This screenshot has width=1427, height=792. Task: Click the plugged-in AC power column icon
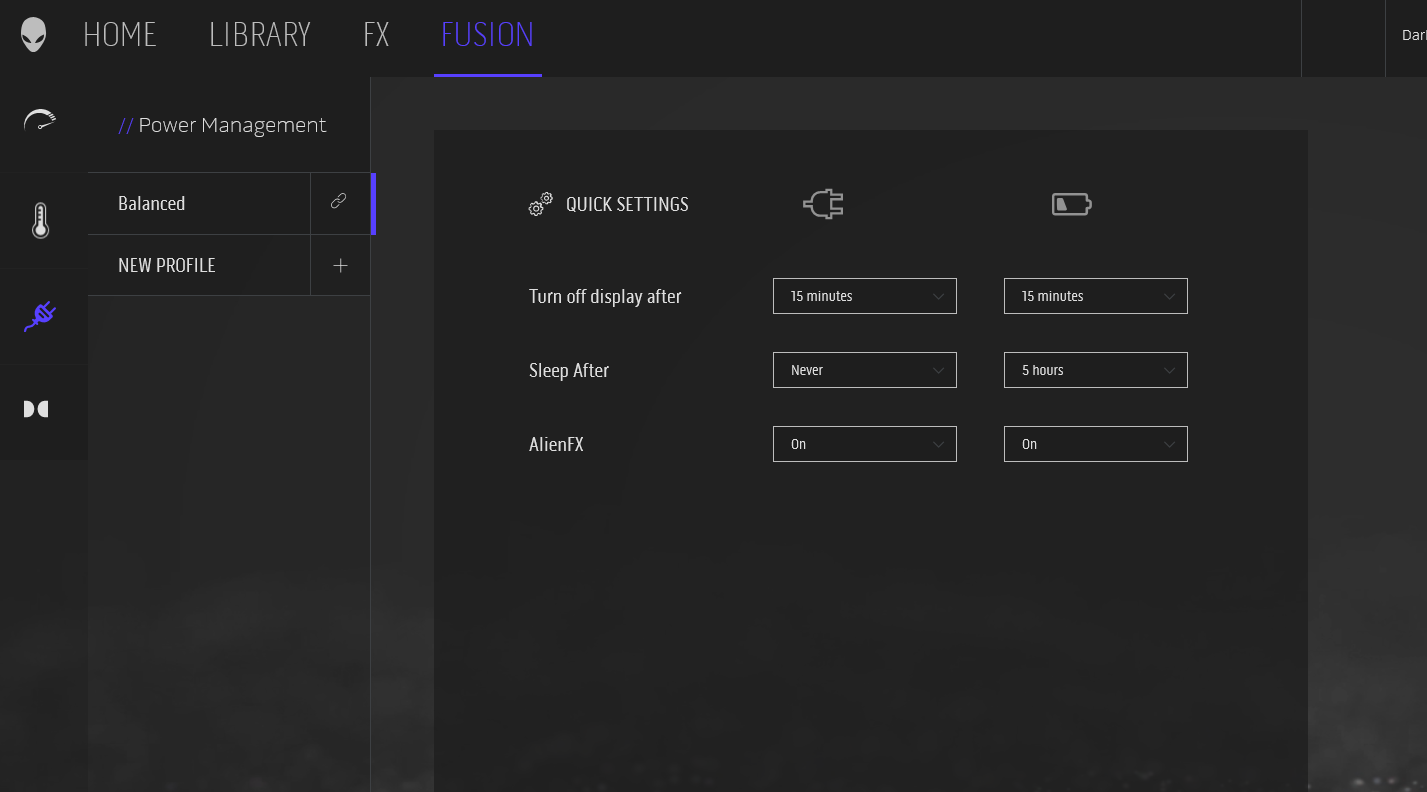click(823, 204)
